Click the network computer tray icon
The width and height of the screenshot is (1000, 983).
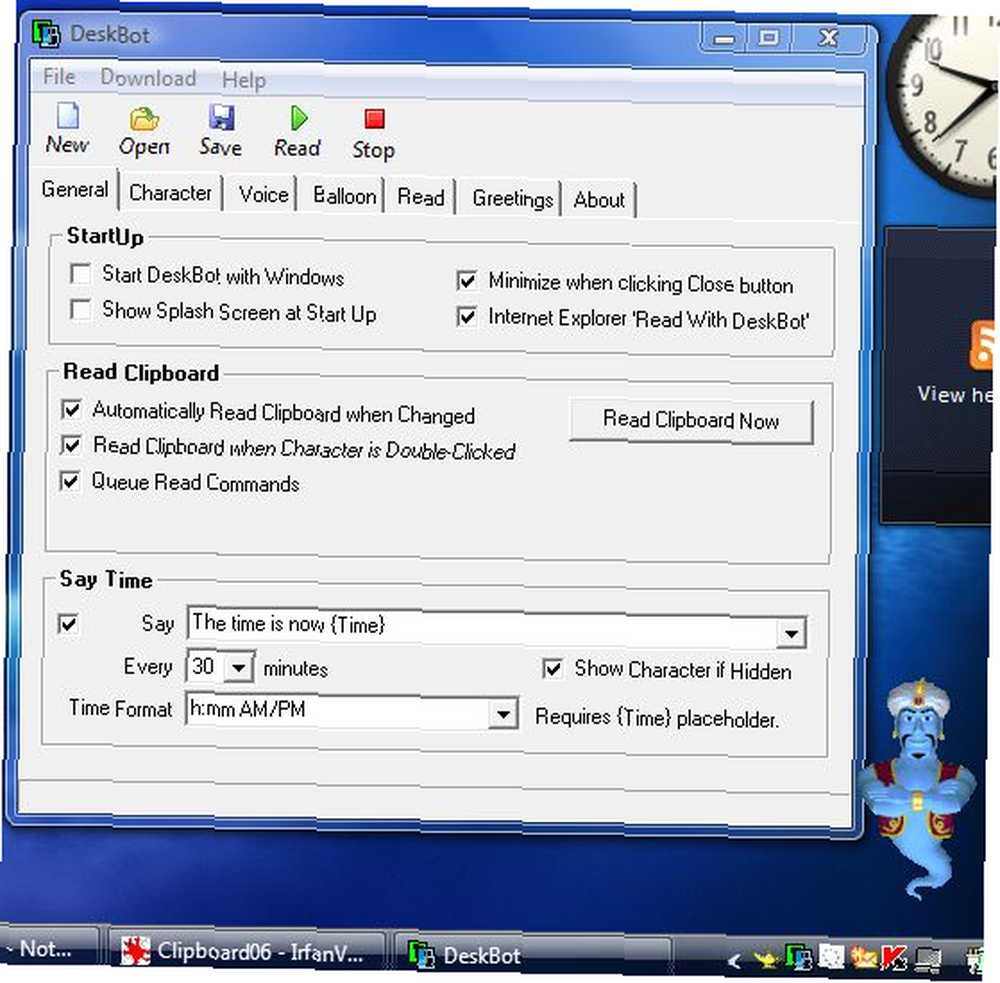[x=927, y=959]
